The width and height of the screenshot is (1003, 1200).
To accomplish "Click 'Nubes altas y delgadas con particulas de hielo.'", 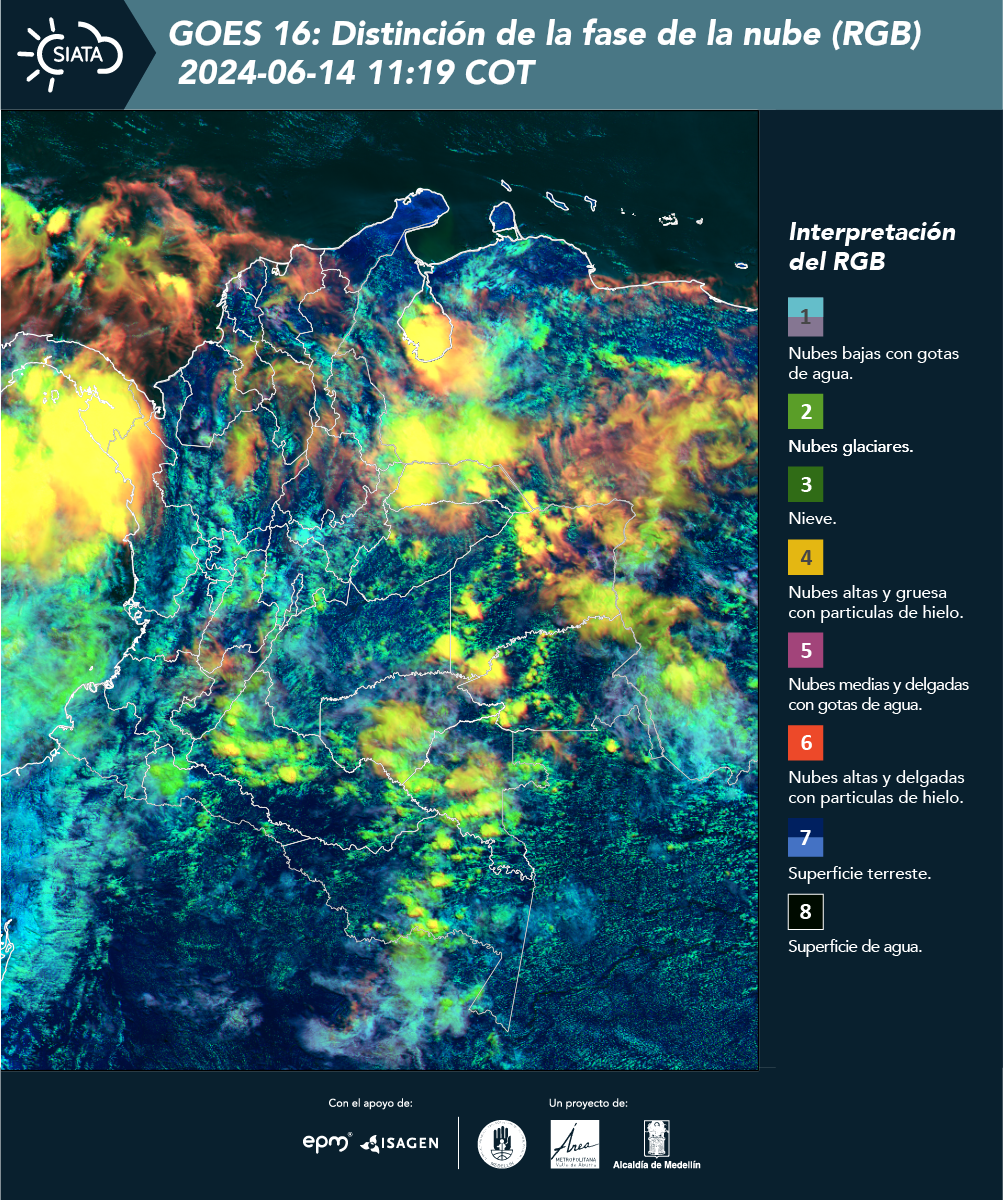I will (876, 787).
